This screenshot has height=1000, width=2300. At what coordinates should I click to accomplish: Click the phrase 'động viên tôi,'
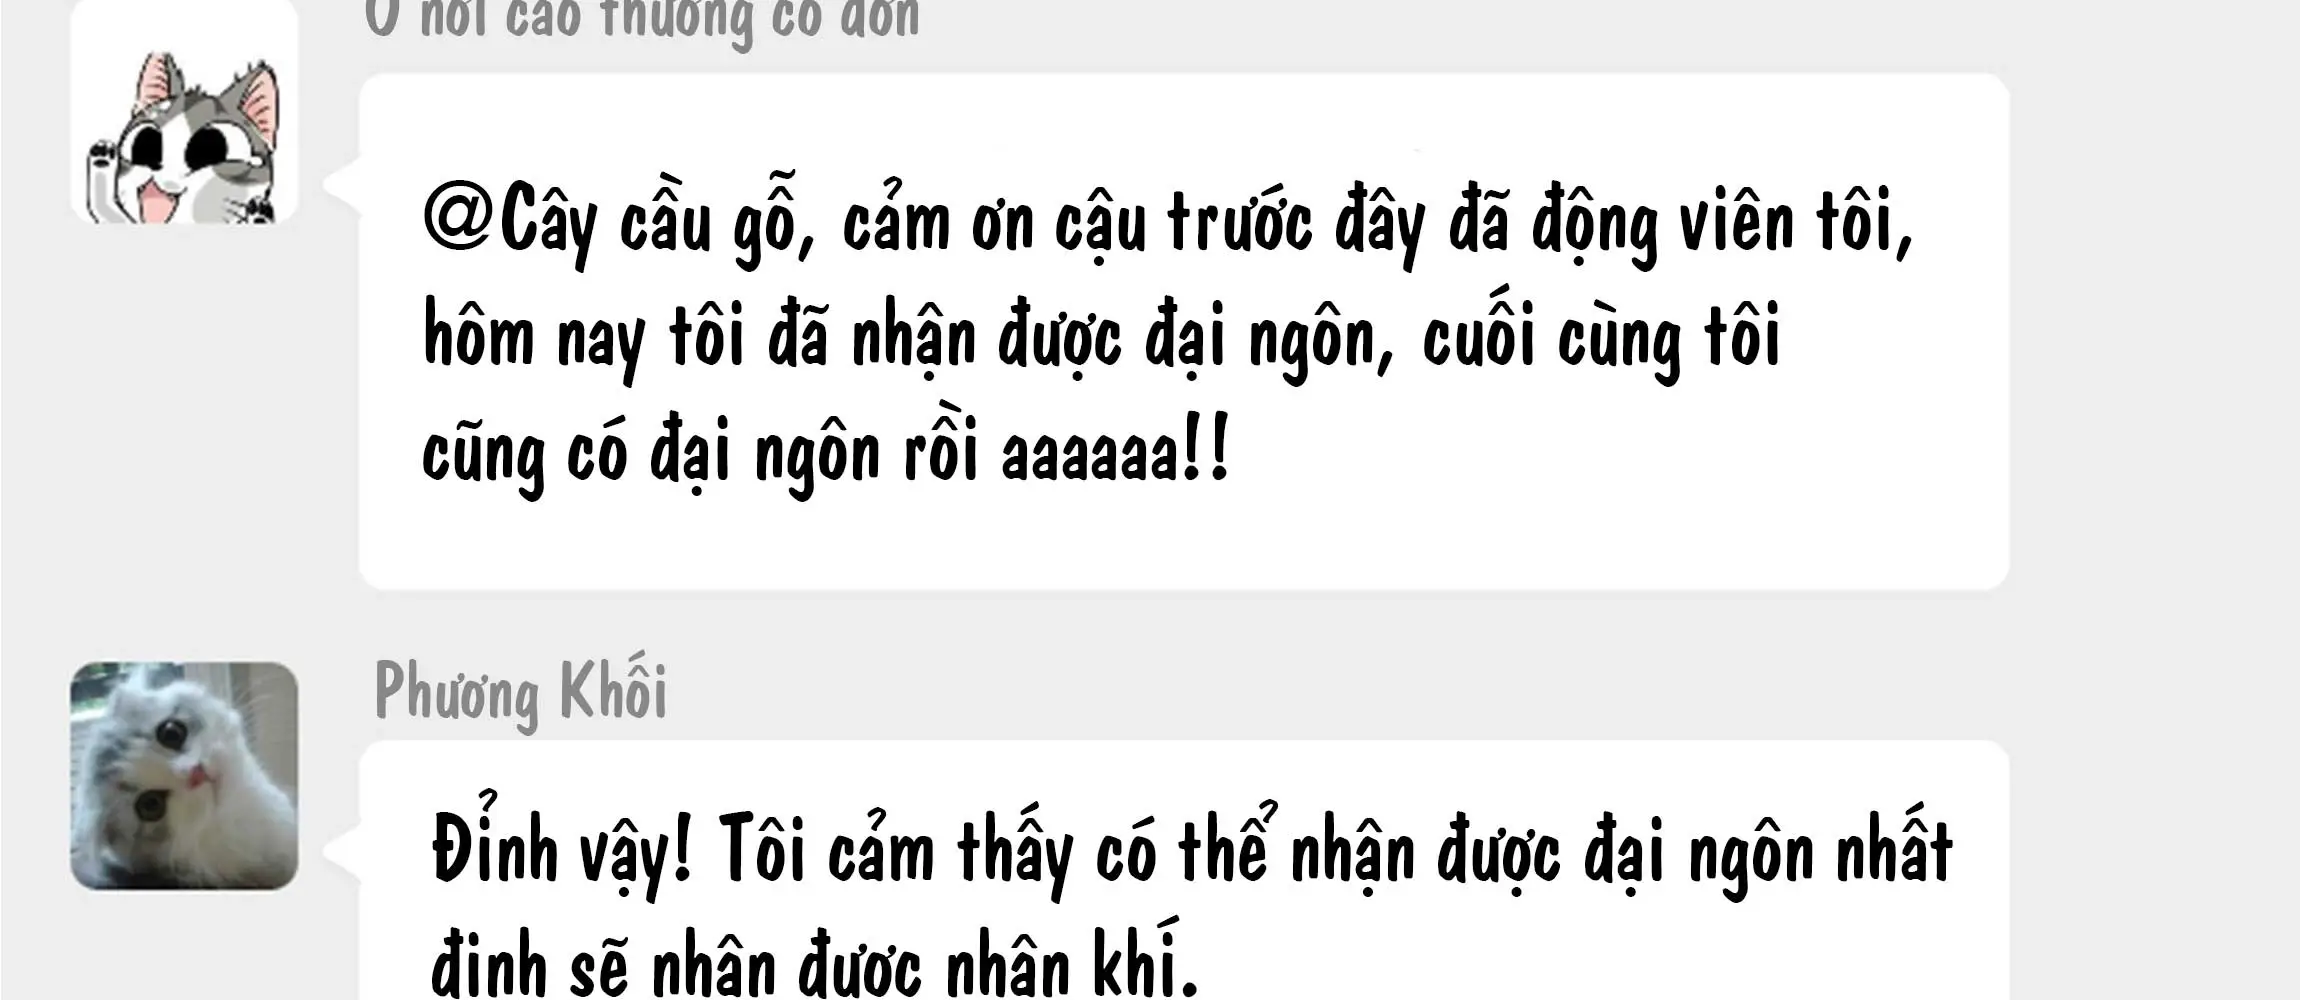click(1722, 224)
